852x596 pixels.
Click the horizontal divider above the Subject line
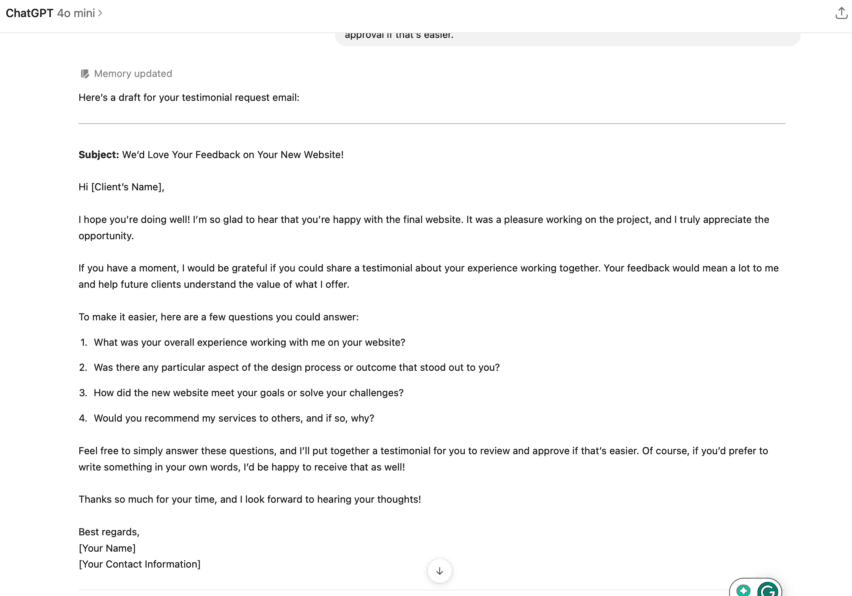click(x=432, y=124)
